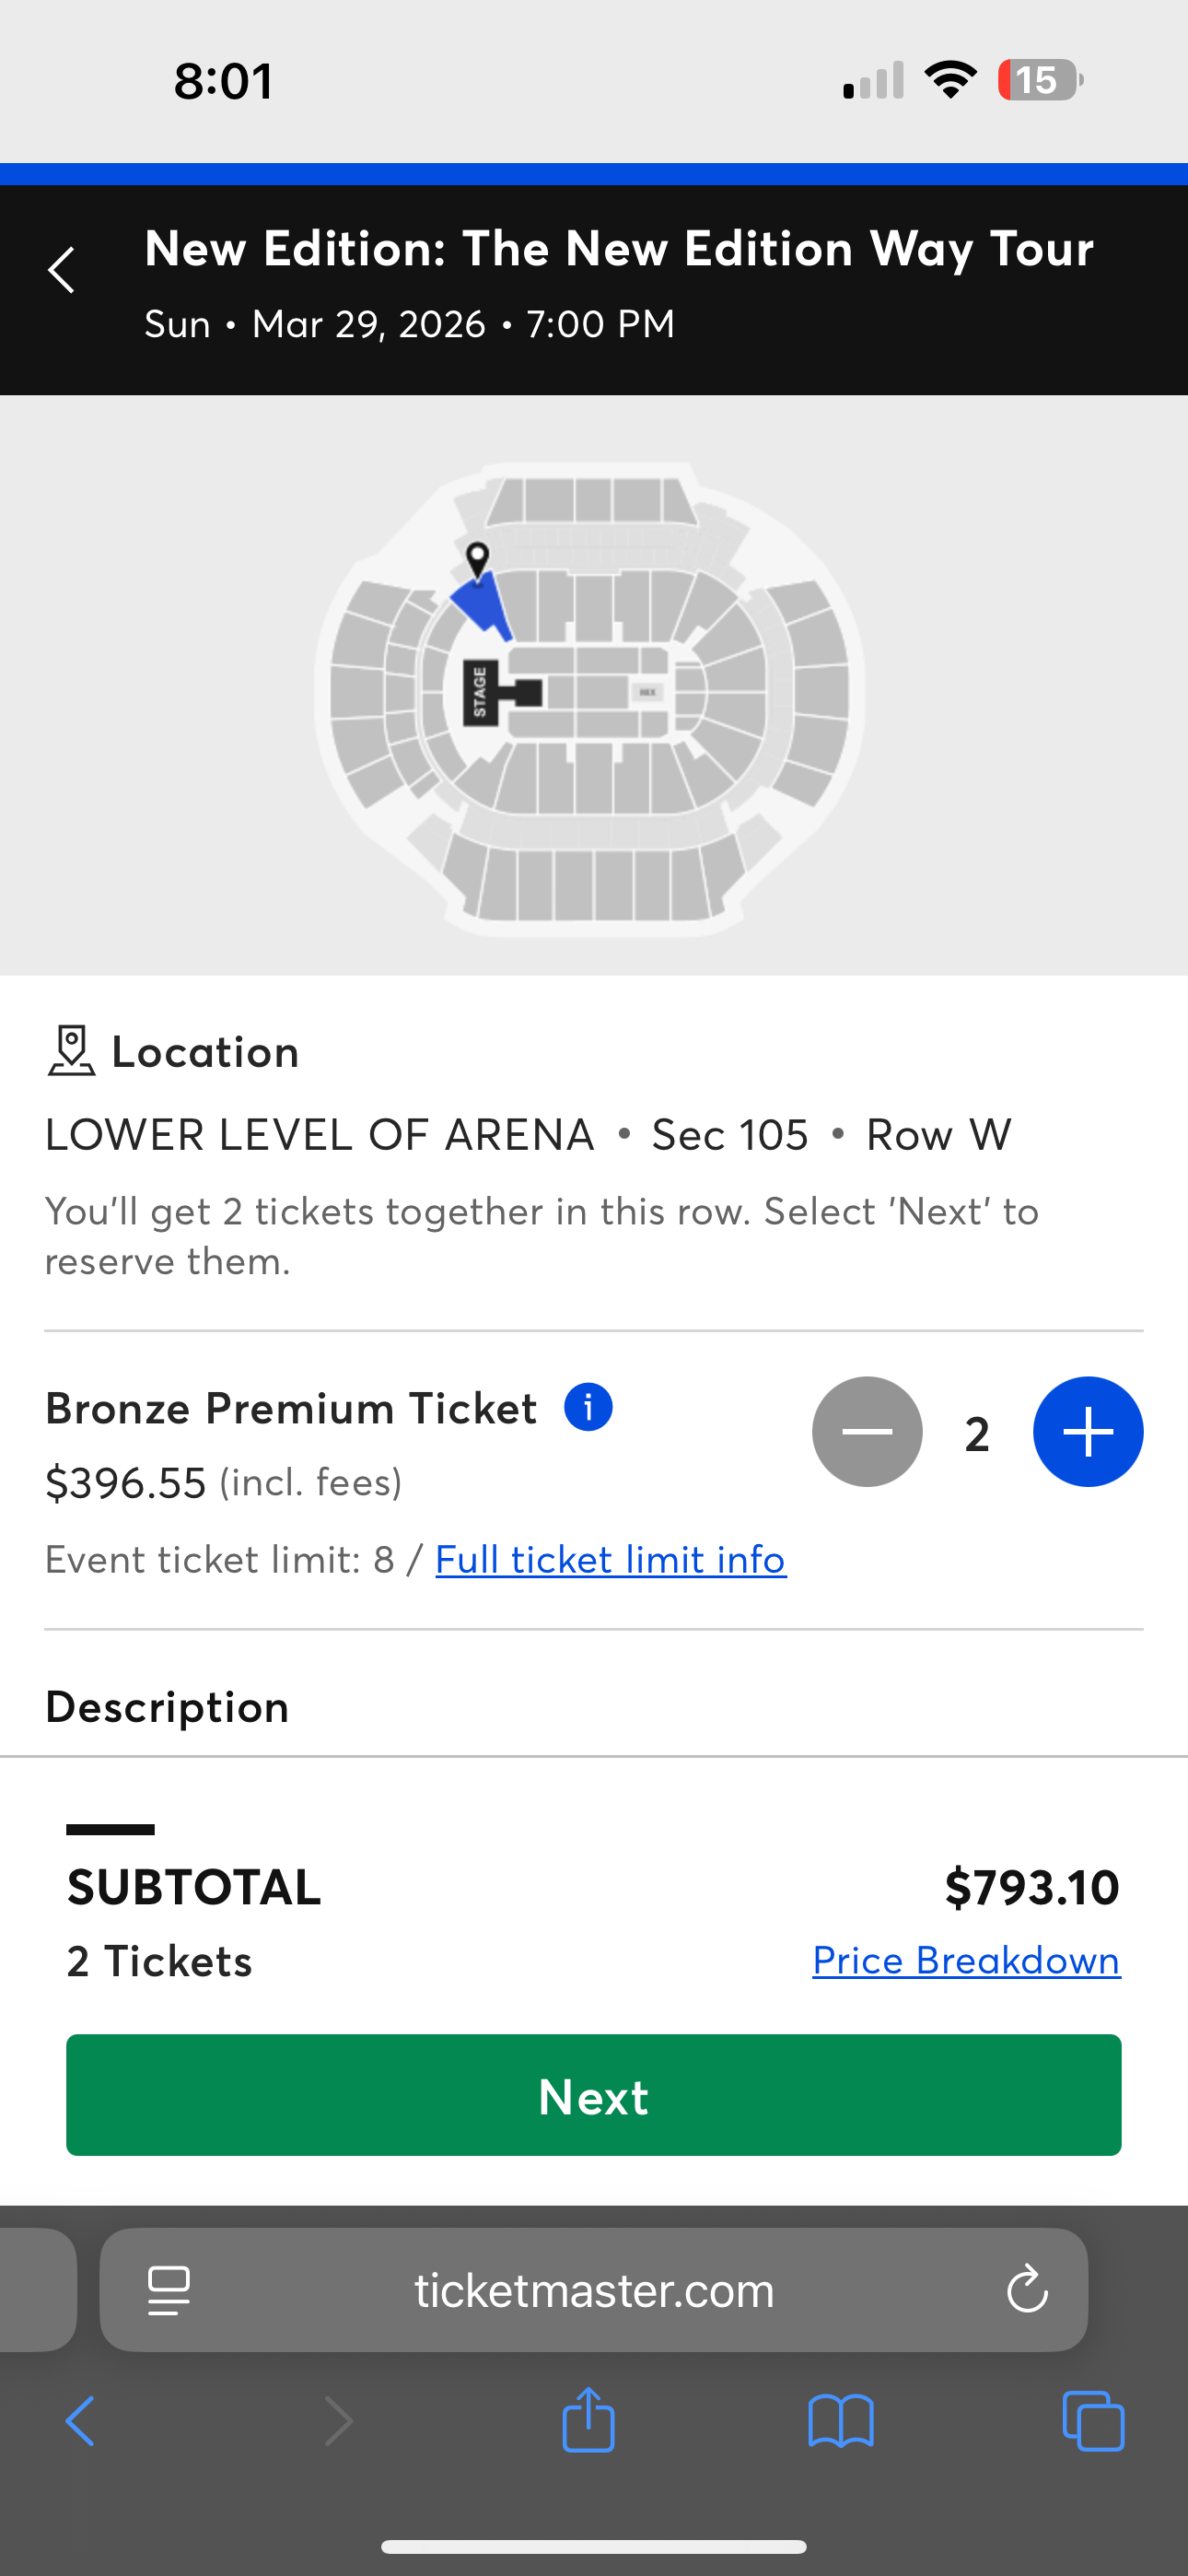Tap the STAGE block on venue map

click(x=481, y=693)
